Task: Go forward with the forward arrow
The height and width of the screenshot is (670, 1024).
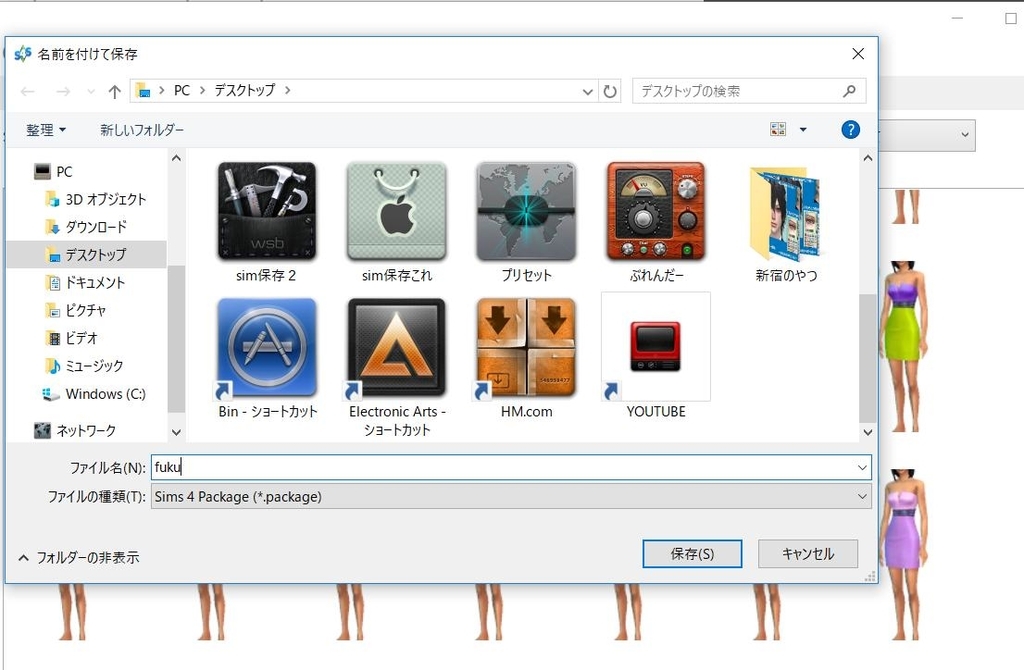Action: click(63, 91)
